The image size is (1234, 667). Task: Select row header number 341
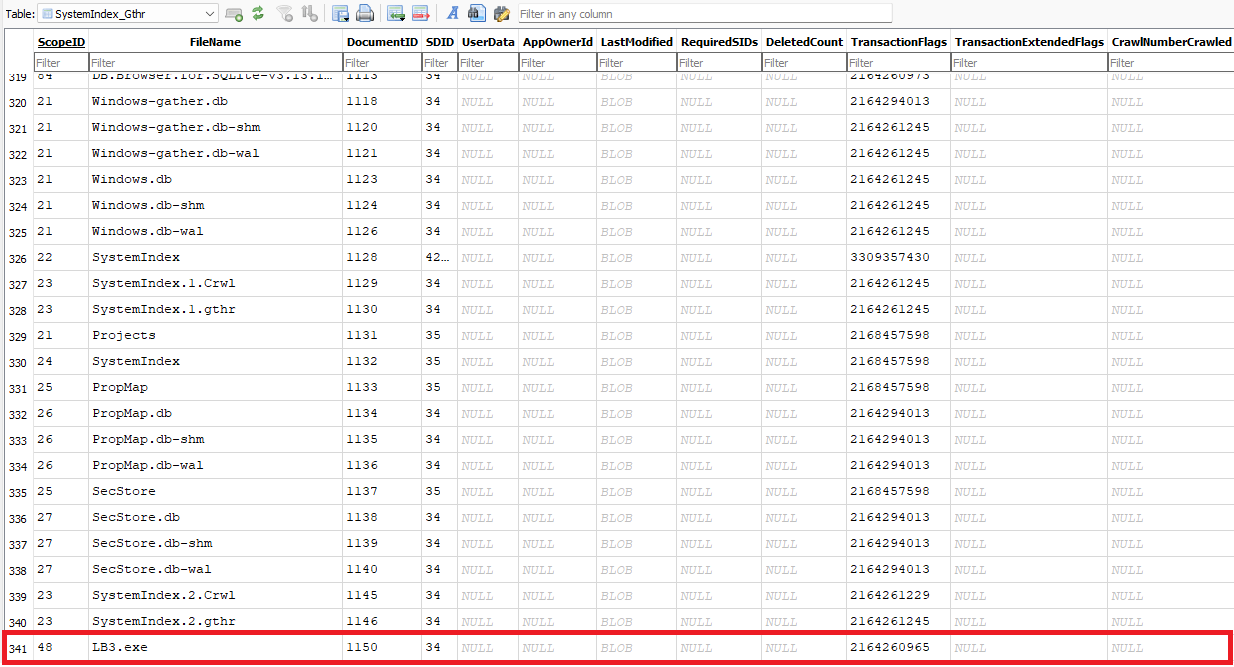17,648
